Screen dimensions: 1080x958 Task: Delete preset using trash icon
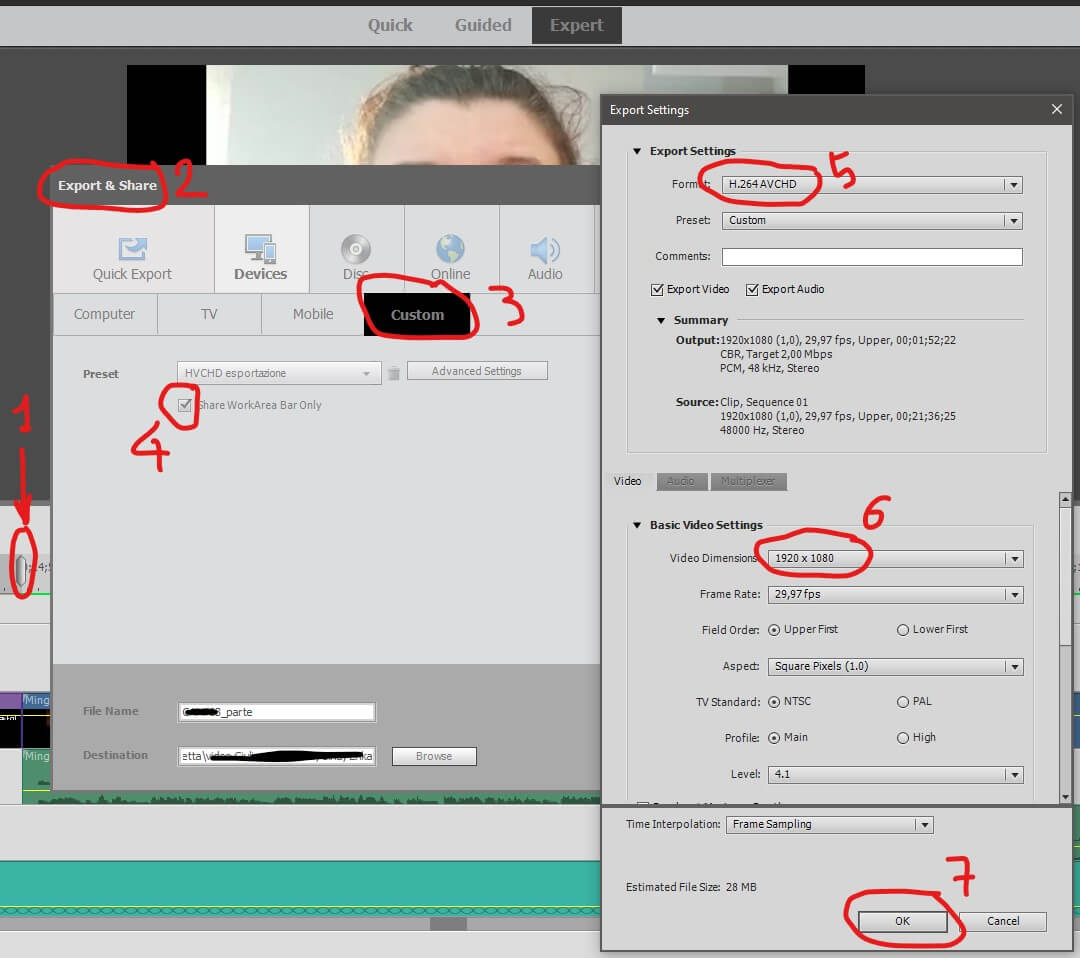point(394,373)
